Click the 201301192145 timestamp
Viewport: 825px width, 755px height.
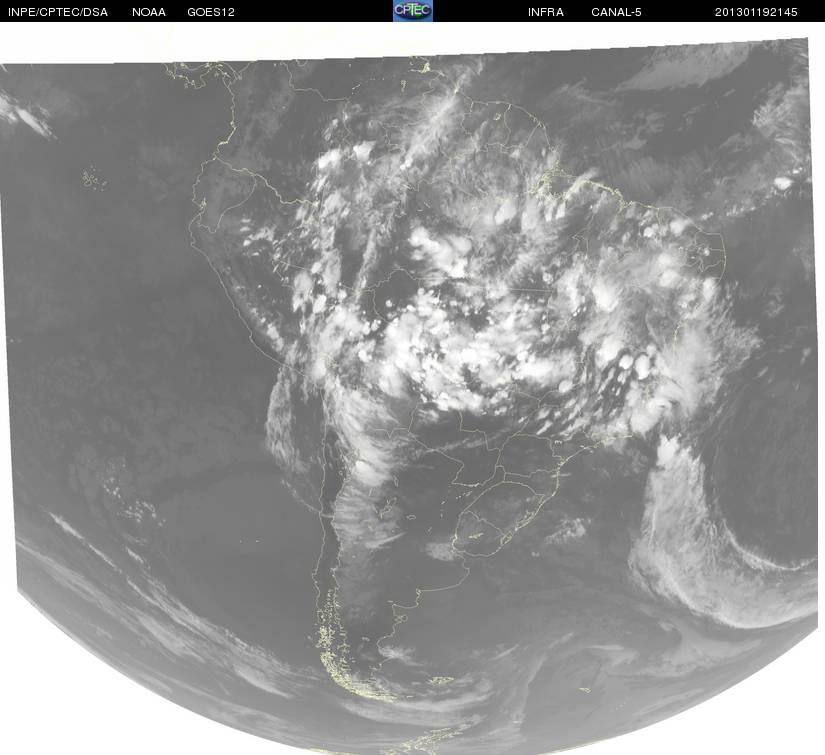click(x=756, y=12)
